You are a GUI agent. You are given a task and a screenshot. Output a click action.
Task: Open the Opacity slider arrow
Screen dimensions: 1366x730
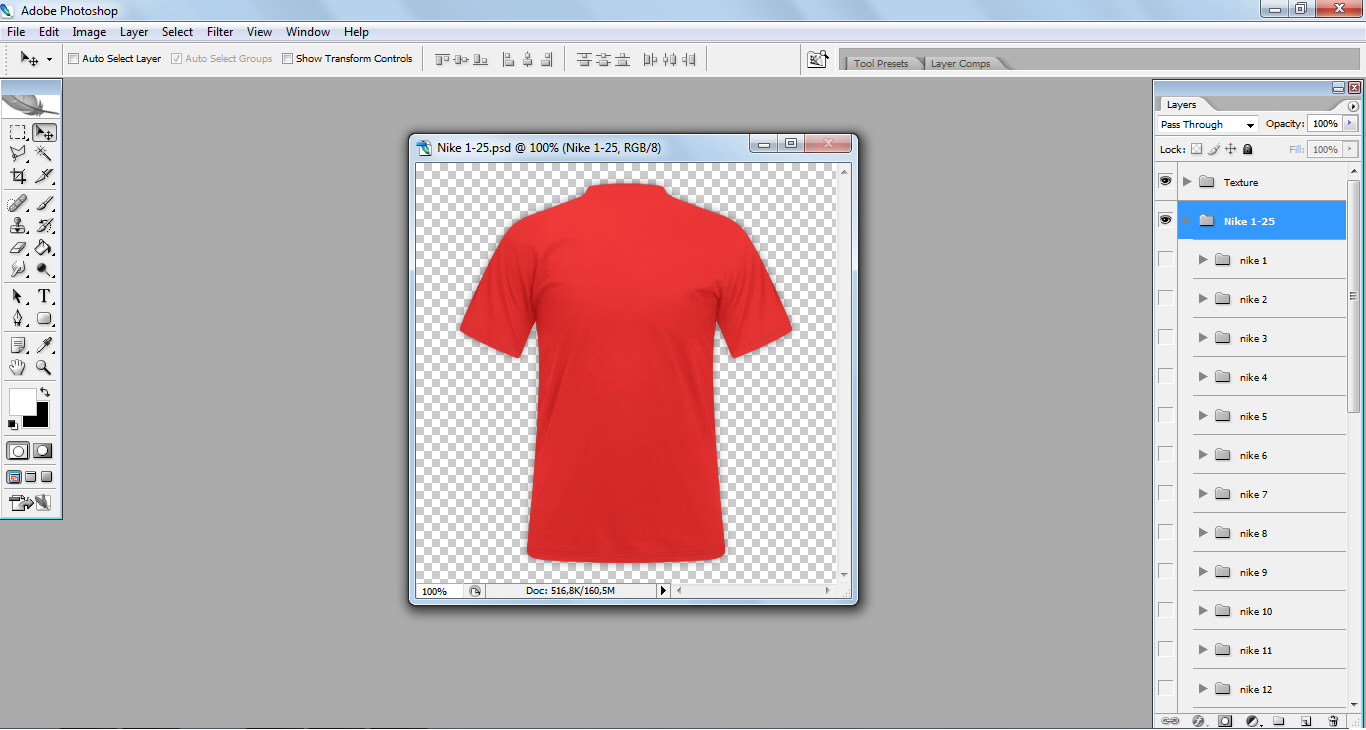click(x=1349, y=124)
